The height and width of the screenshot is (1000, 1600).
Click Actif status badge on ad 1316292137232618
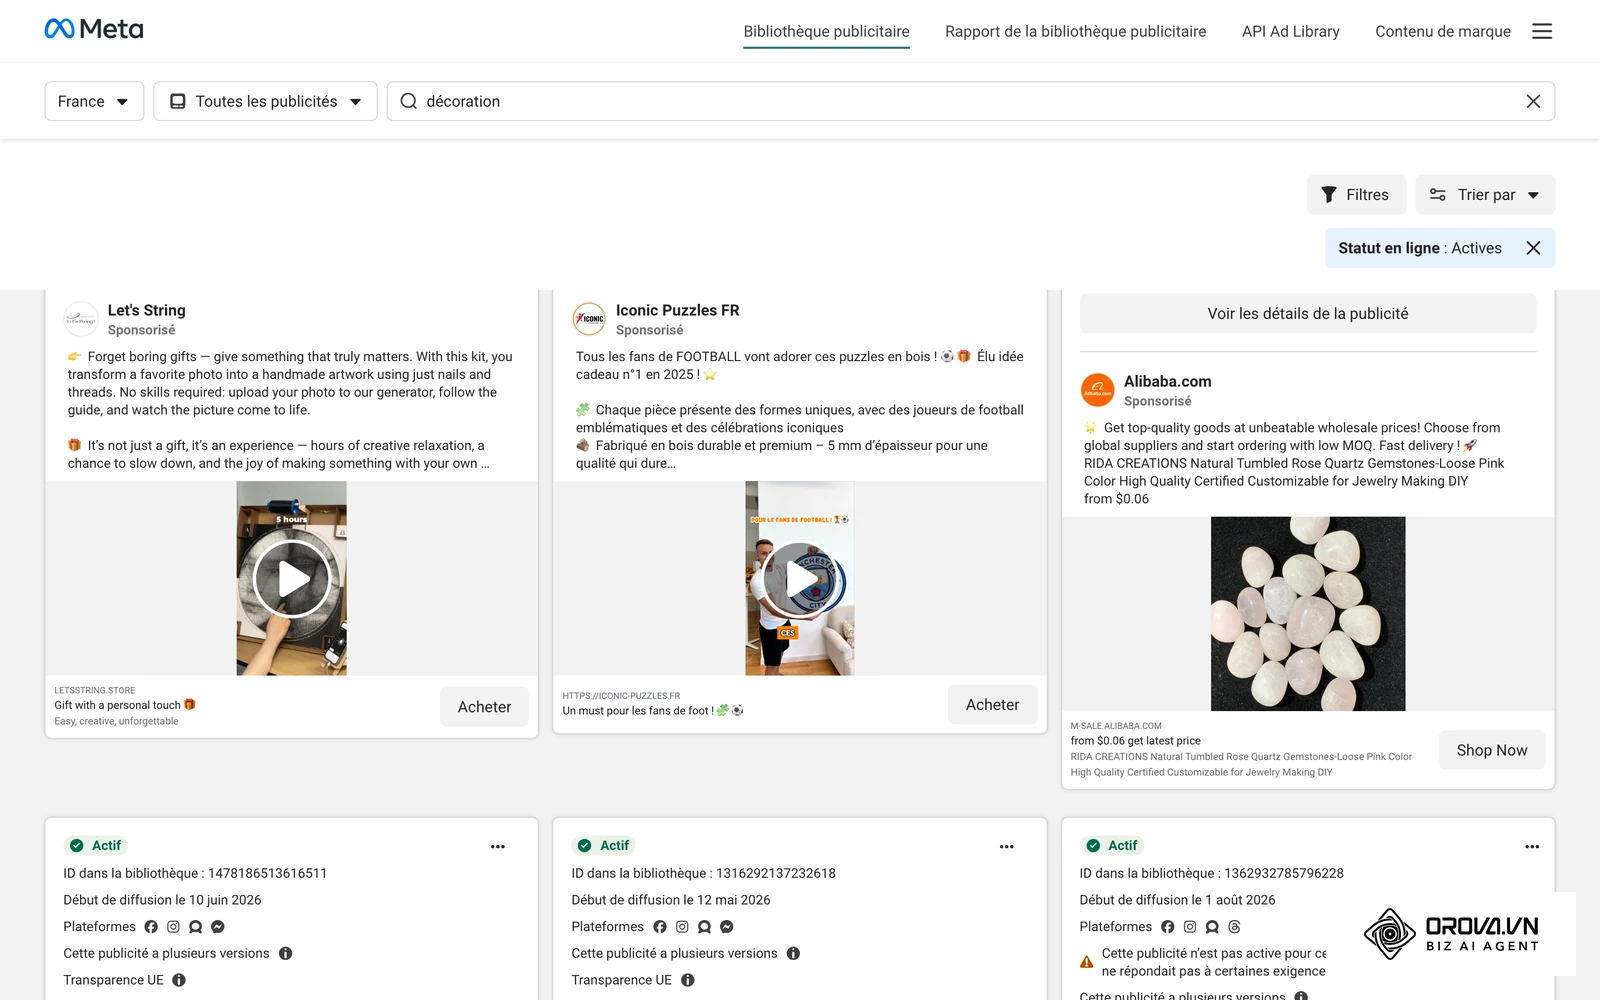pos(604,846)
